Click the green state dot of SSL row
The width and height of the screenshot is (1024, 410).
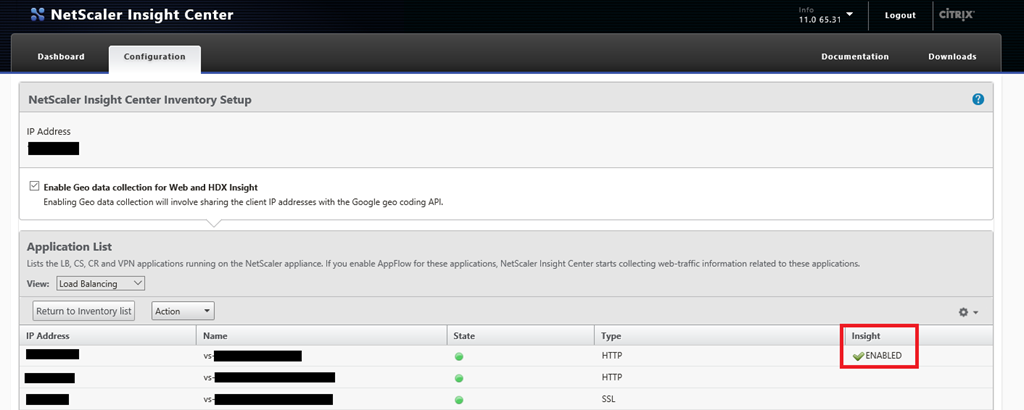point(459,400)
